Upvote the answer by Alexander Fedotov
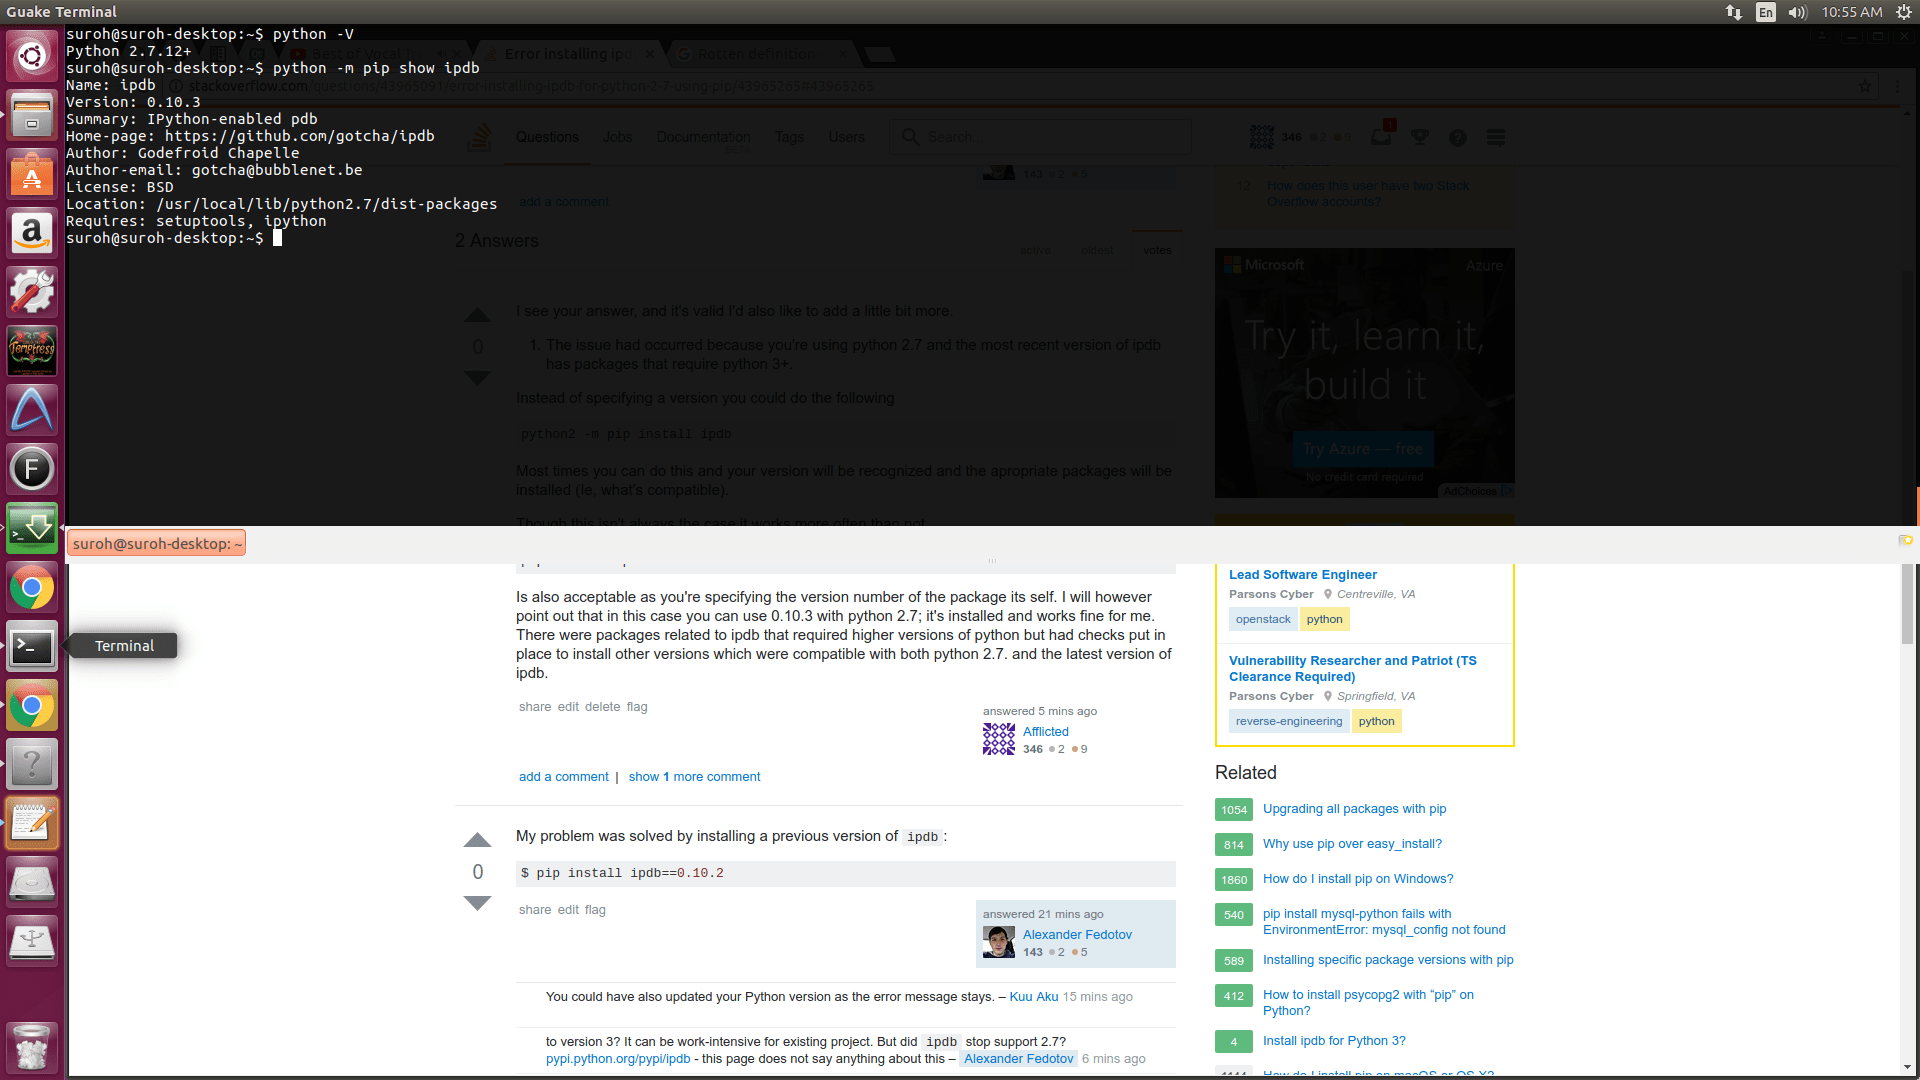Viewport: 1920px width, 1080px height. (477, 841)
